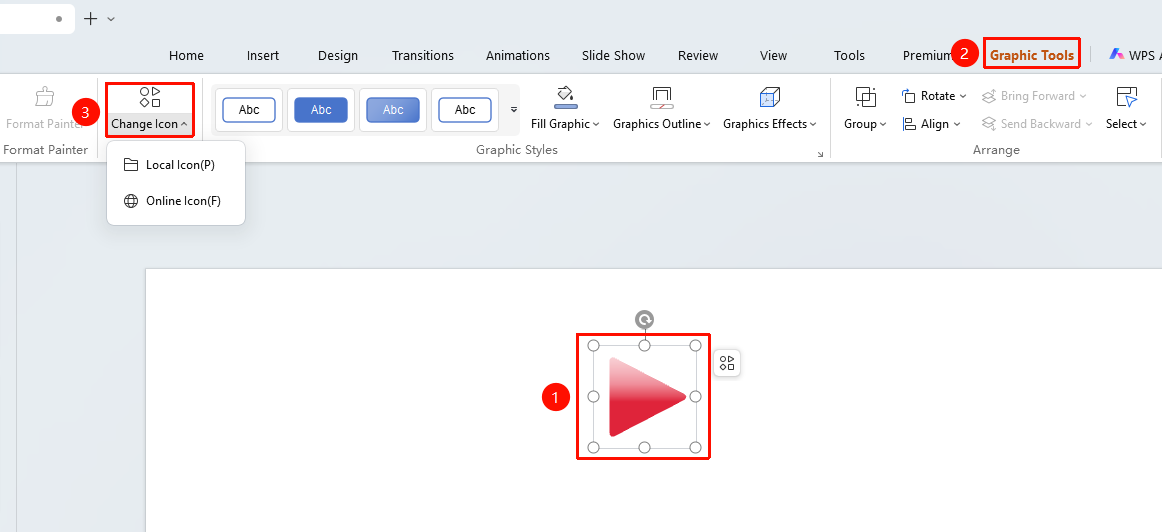Click the Graphics Effects cube icon

pyautogui.click(x=770, y=97)
